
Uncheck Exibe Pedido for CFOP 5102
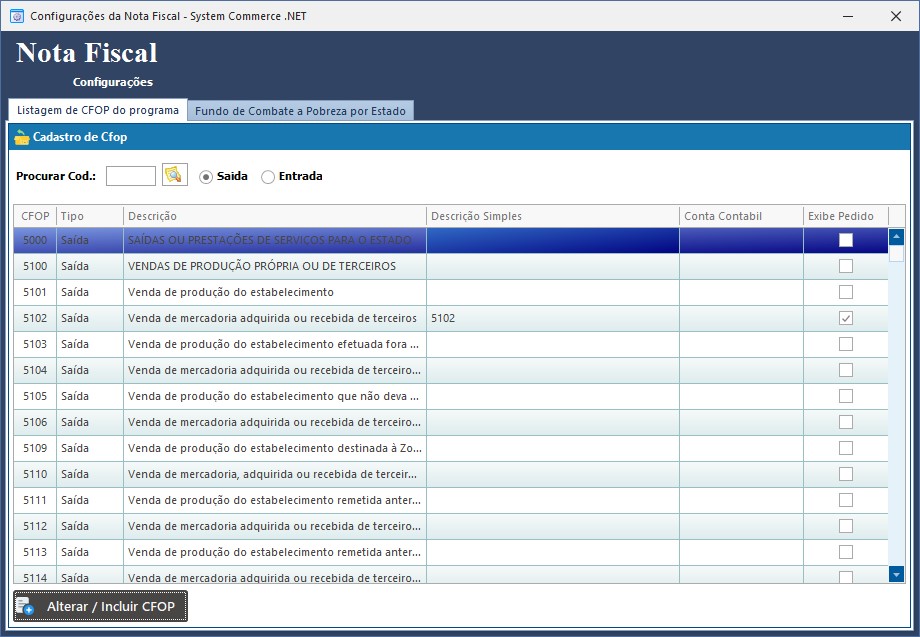846,318
